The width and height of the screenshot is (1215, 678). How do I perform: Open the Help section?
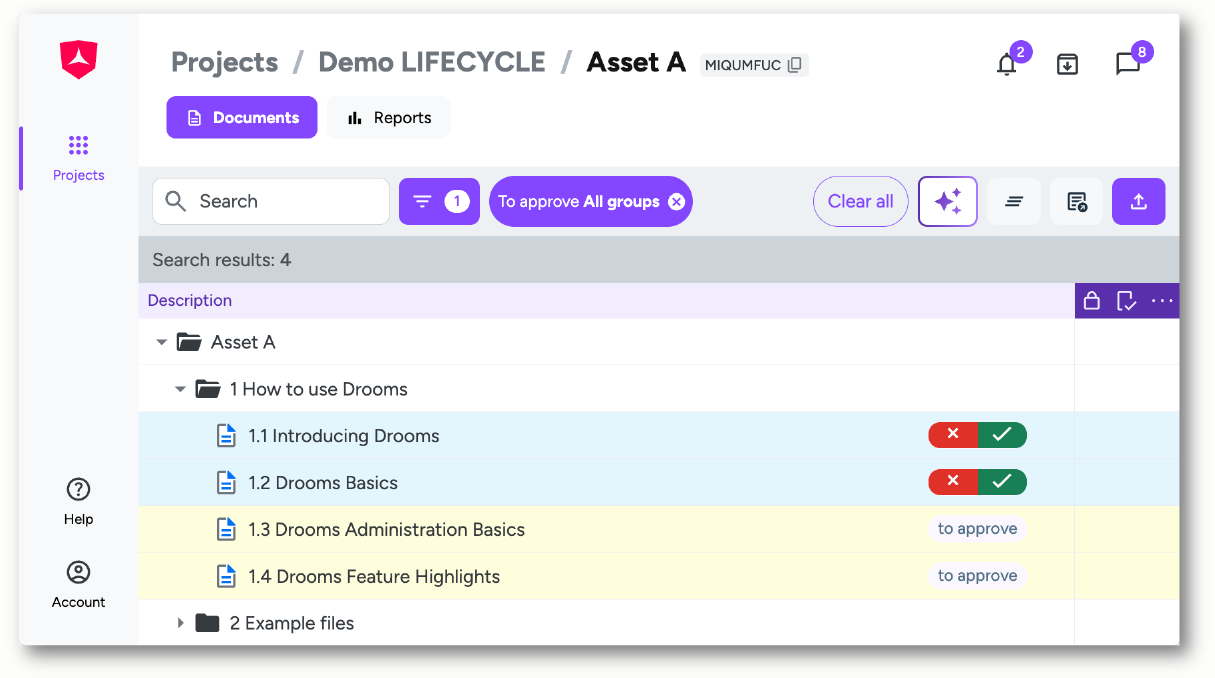coord(78,502)
